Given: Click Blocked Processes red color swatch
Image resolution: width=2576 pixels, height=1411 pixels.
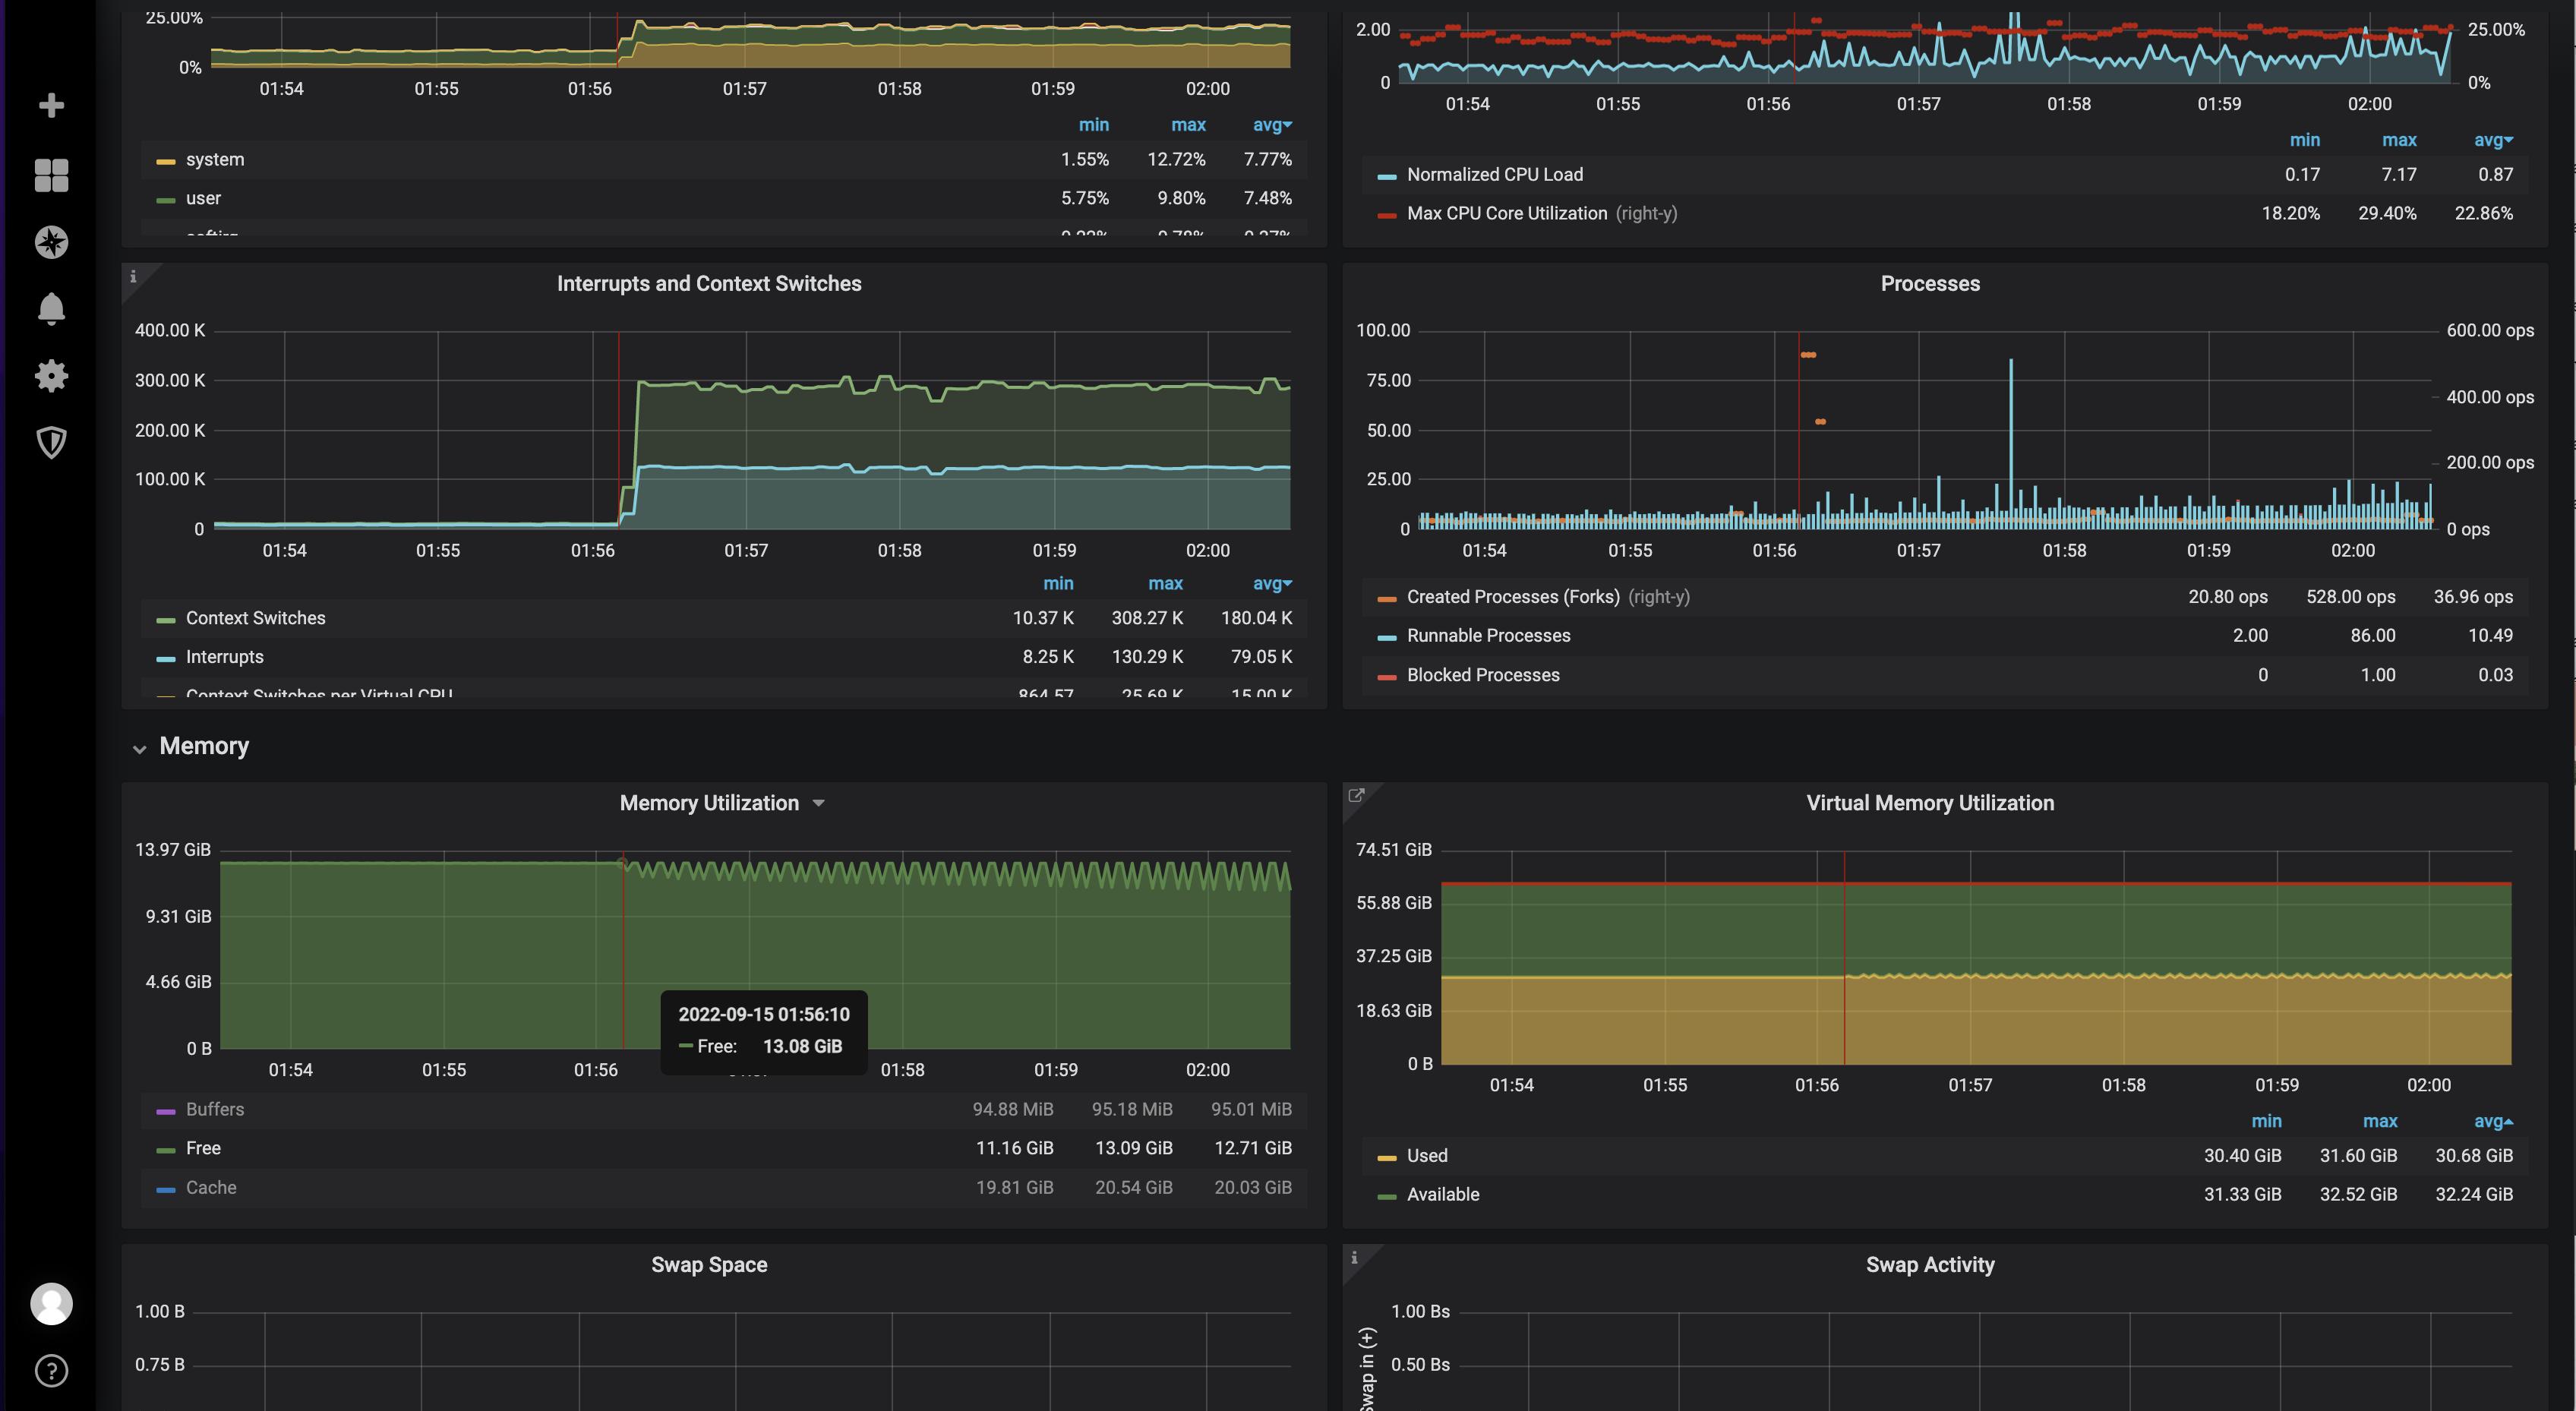Looking at the screenshot, I should (1387, 677).
